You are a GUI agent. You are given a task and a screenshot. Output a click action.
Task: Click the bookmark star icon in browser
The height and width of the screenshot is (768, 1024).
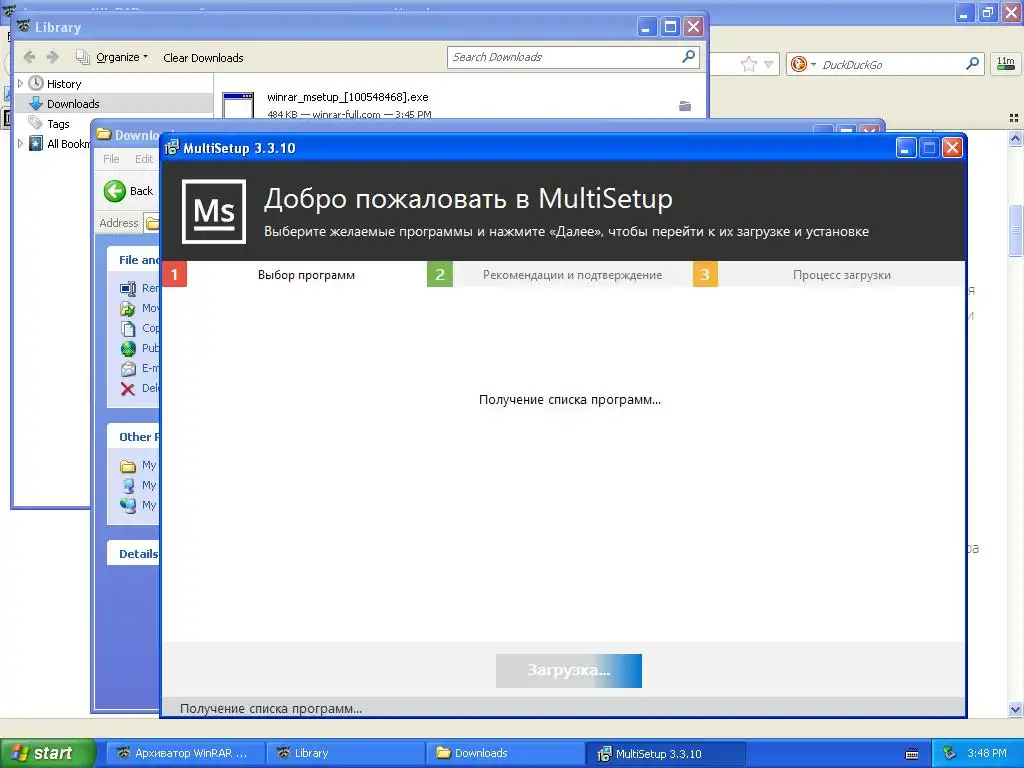tap(748, 64)
